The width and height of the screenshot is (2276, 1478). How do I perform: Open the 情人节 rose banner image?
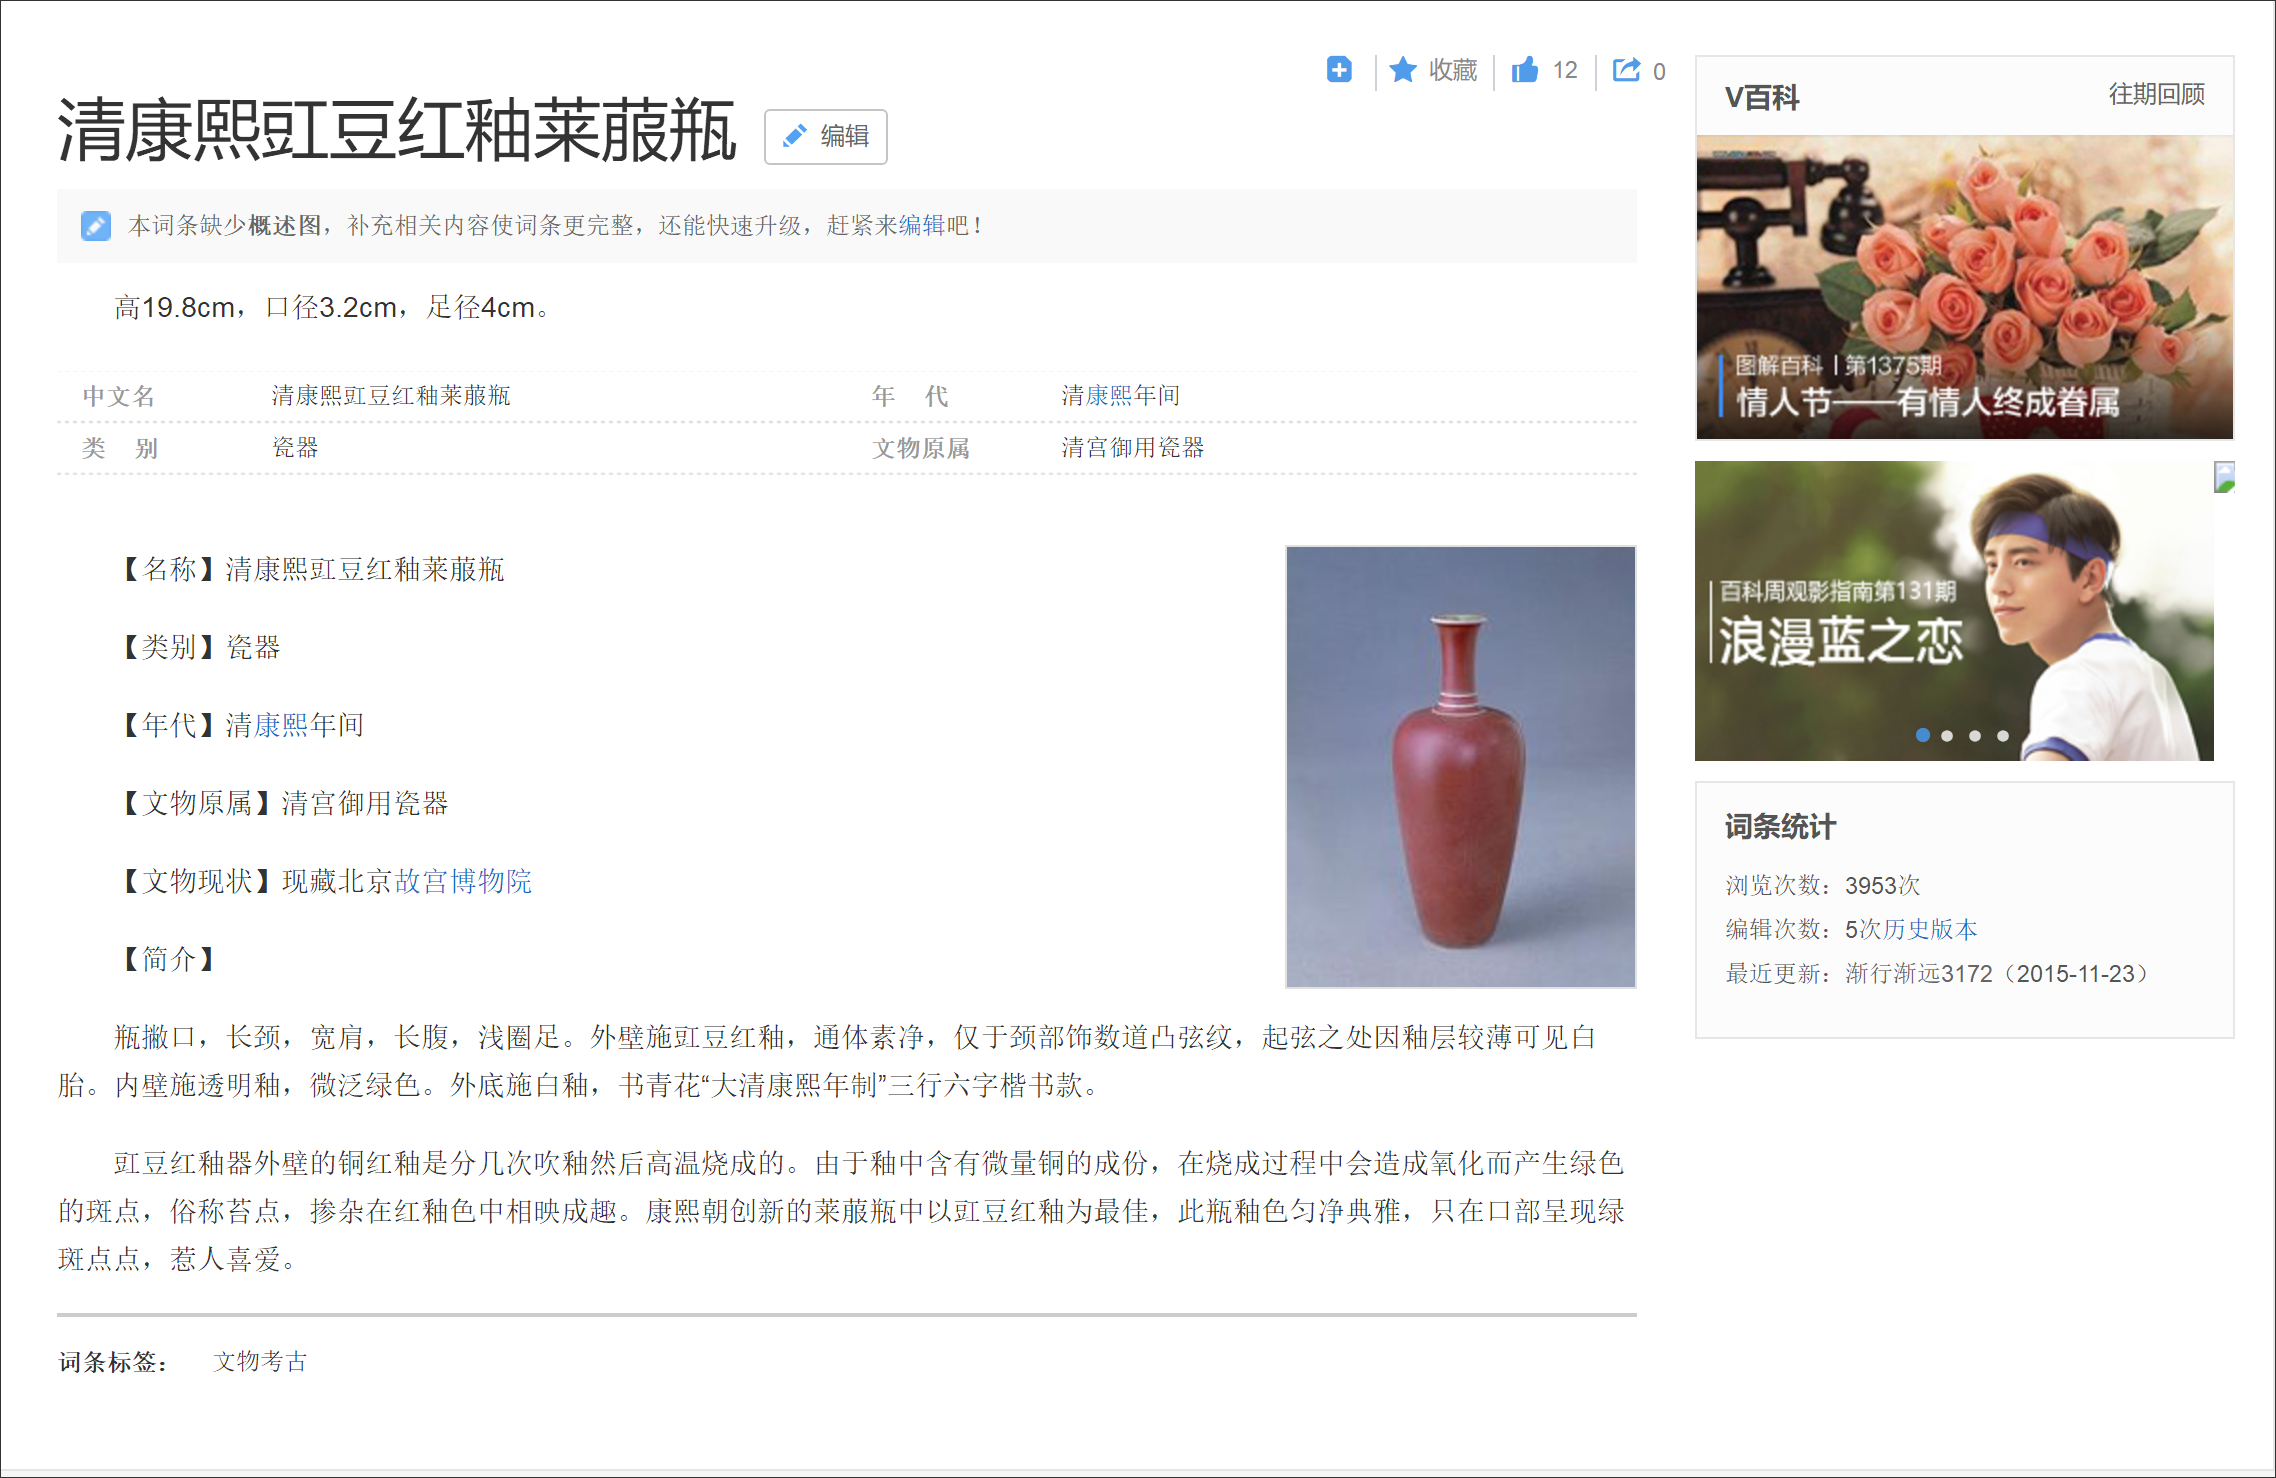1964,288
